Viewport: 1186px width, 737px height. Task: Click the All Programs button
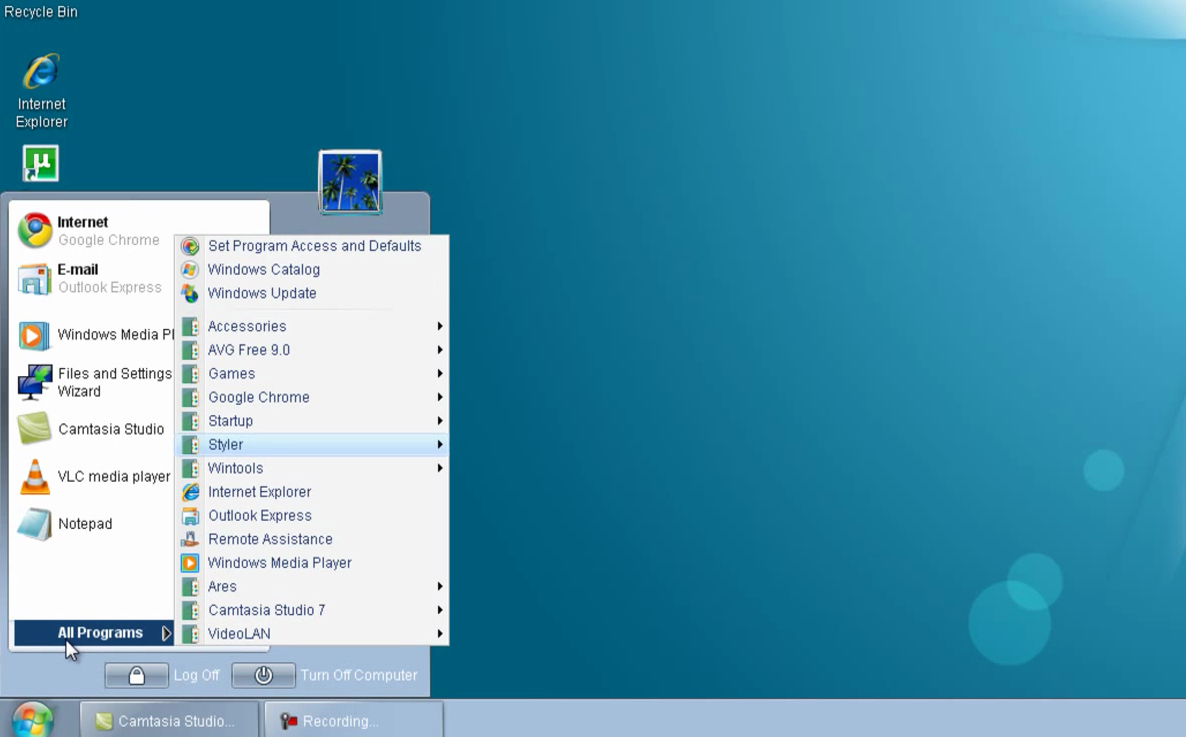(94, 633)
